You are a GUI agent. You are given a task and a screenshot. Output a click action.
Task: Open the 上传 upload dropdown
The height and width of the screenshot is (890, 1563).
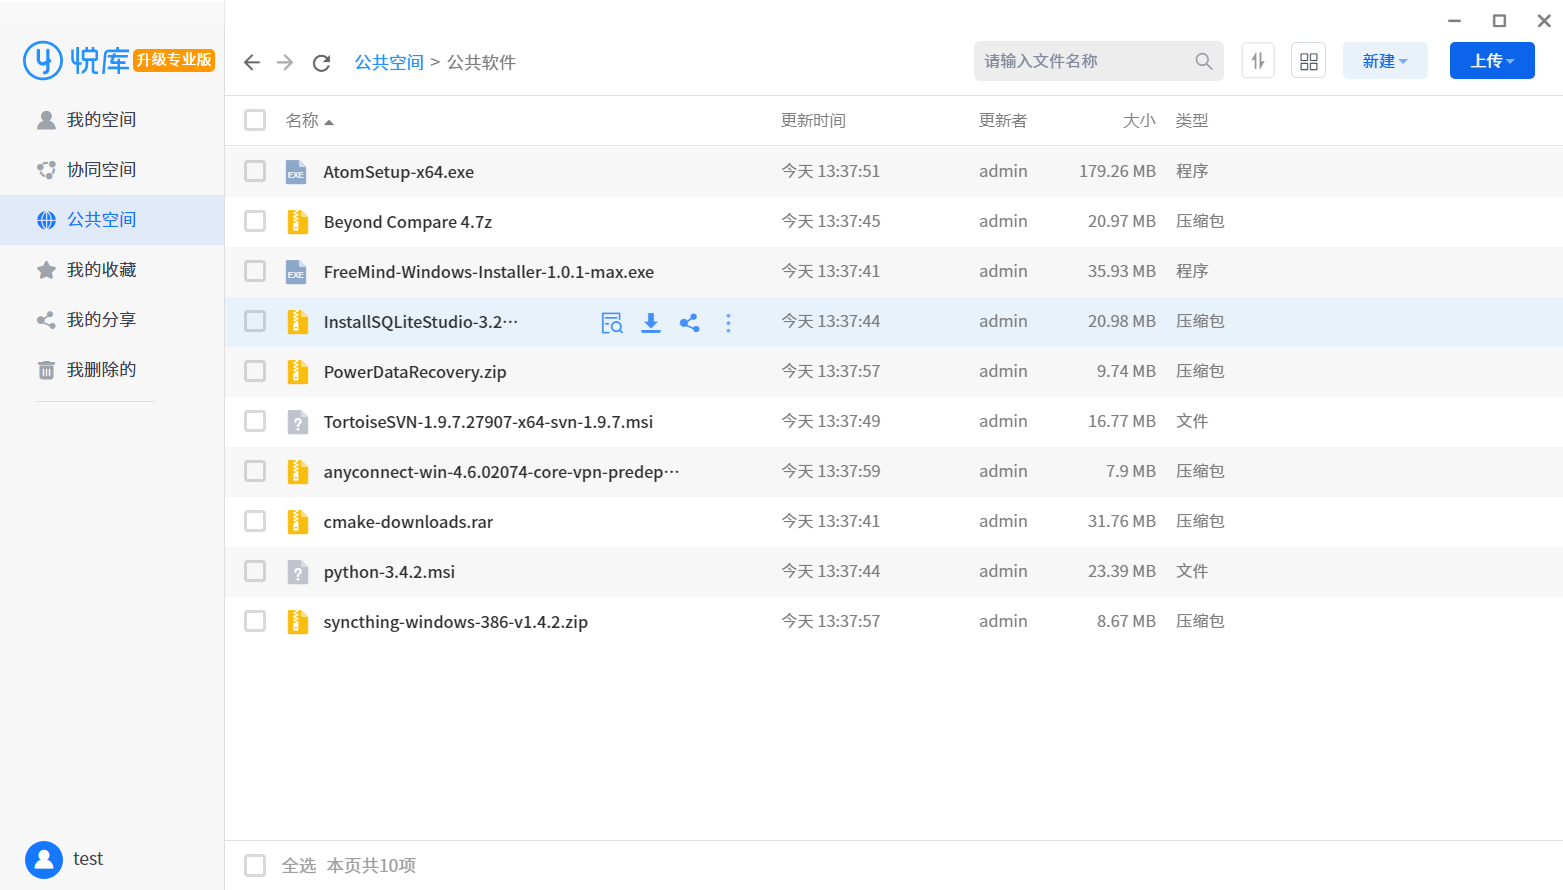click(1491, 61)
